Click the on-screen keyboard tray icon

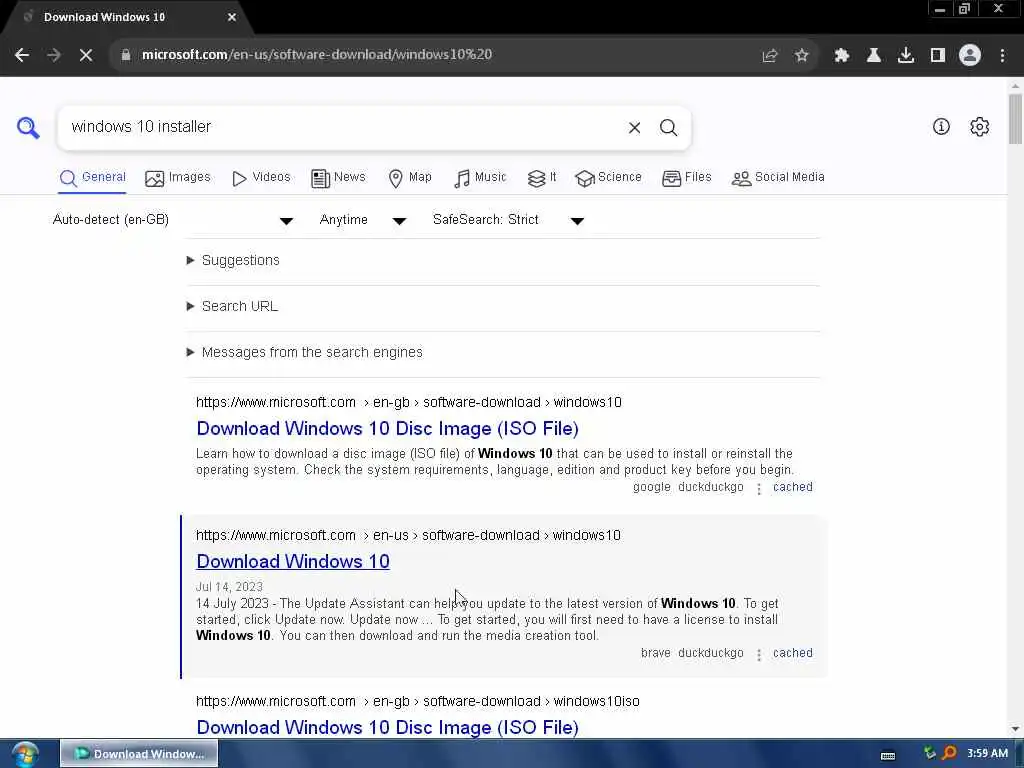[888, 756]
